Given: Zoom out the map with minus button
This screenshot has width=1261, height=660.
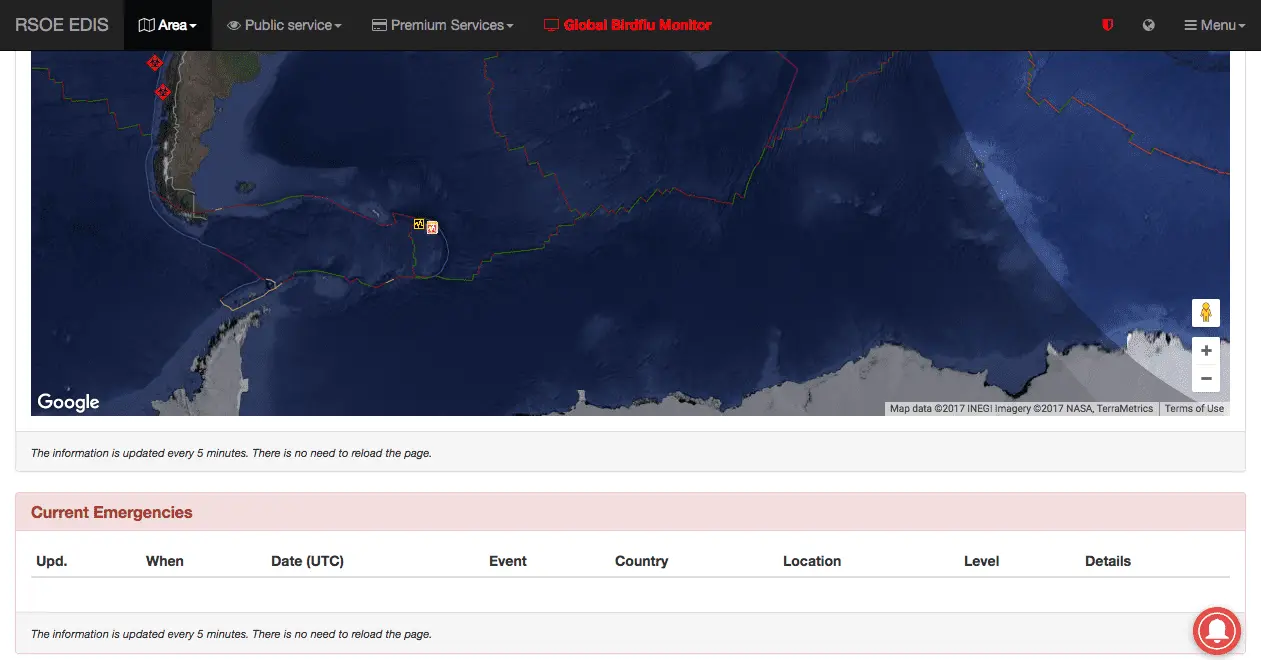Looking at the screenshot, I should coord(1206,379).
